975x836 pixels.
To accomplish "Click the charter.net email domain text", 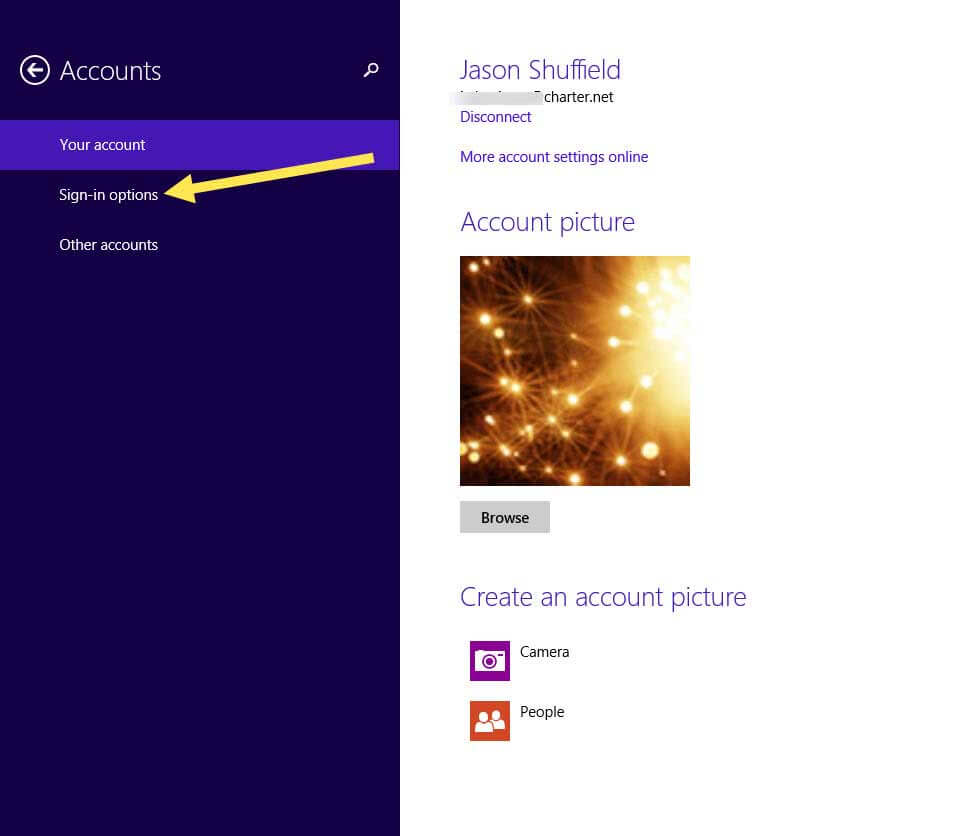I will click(578, 97).
